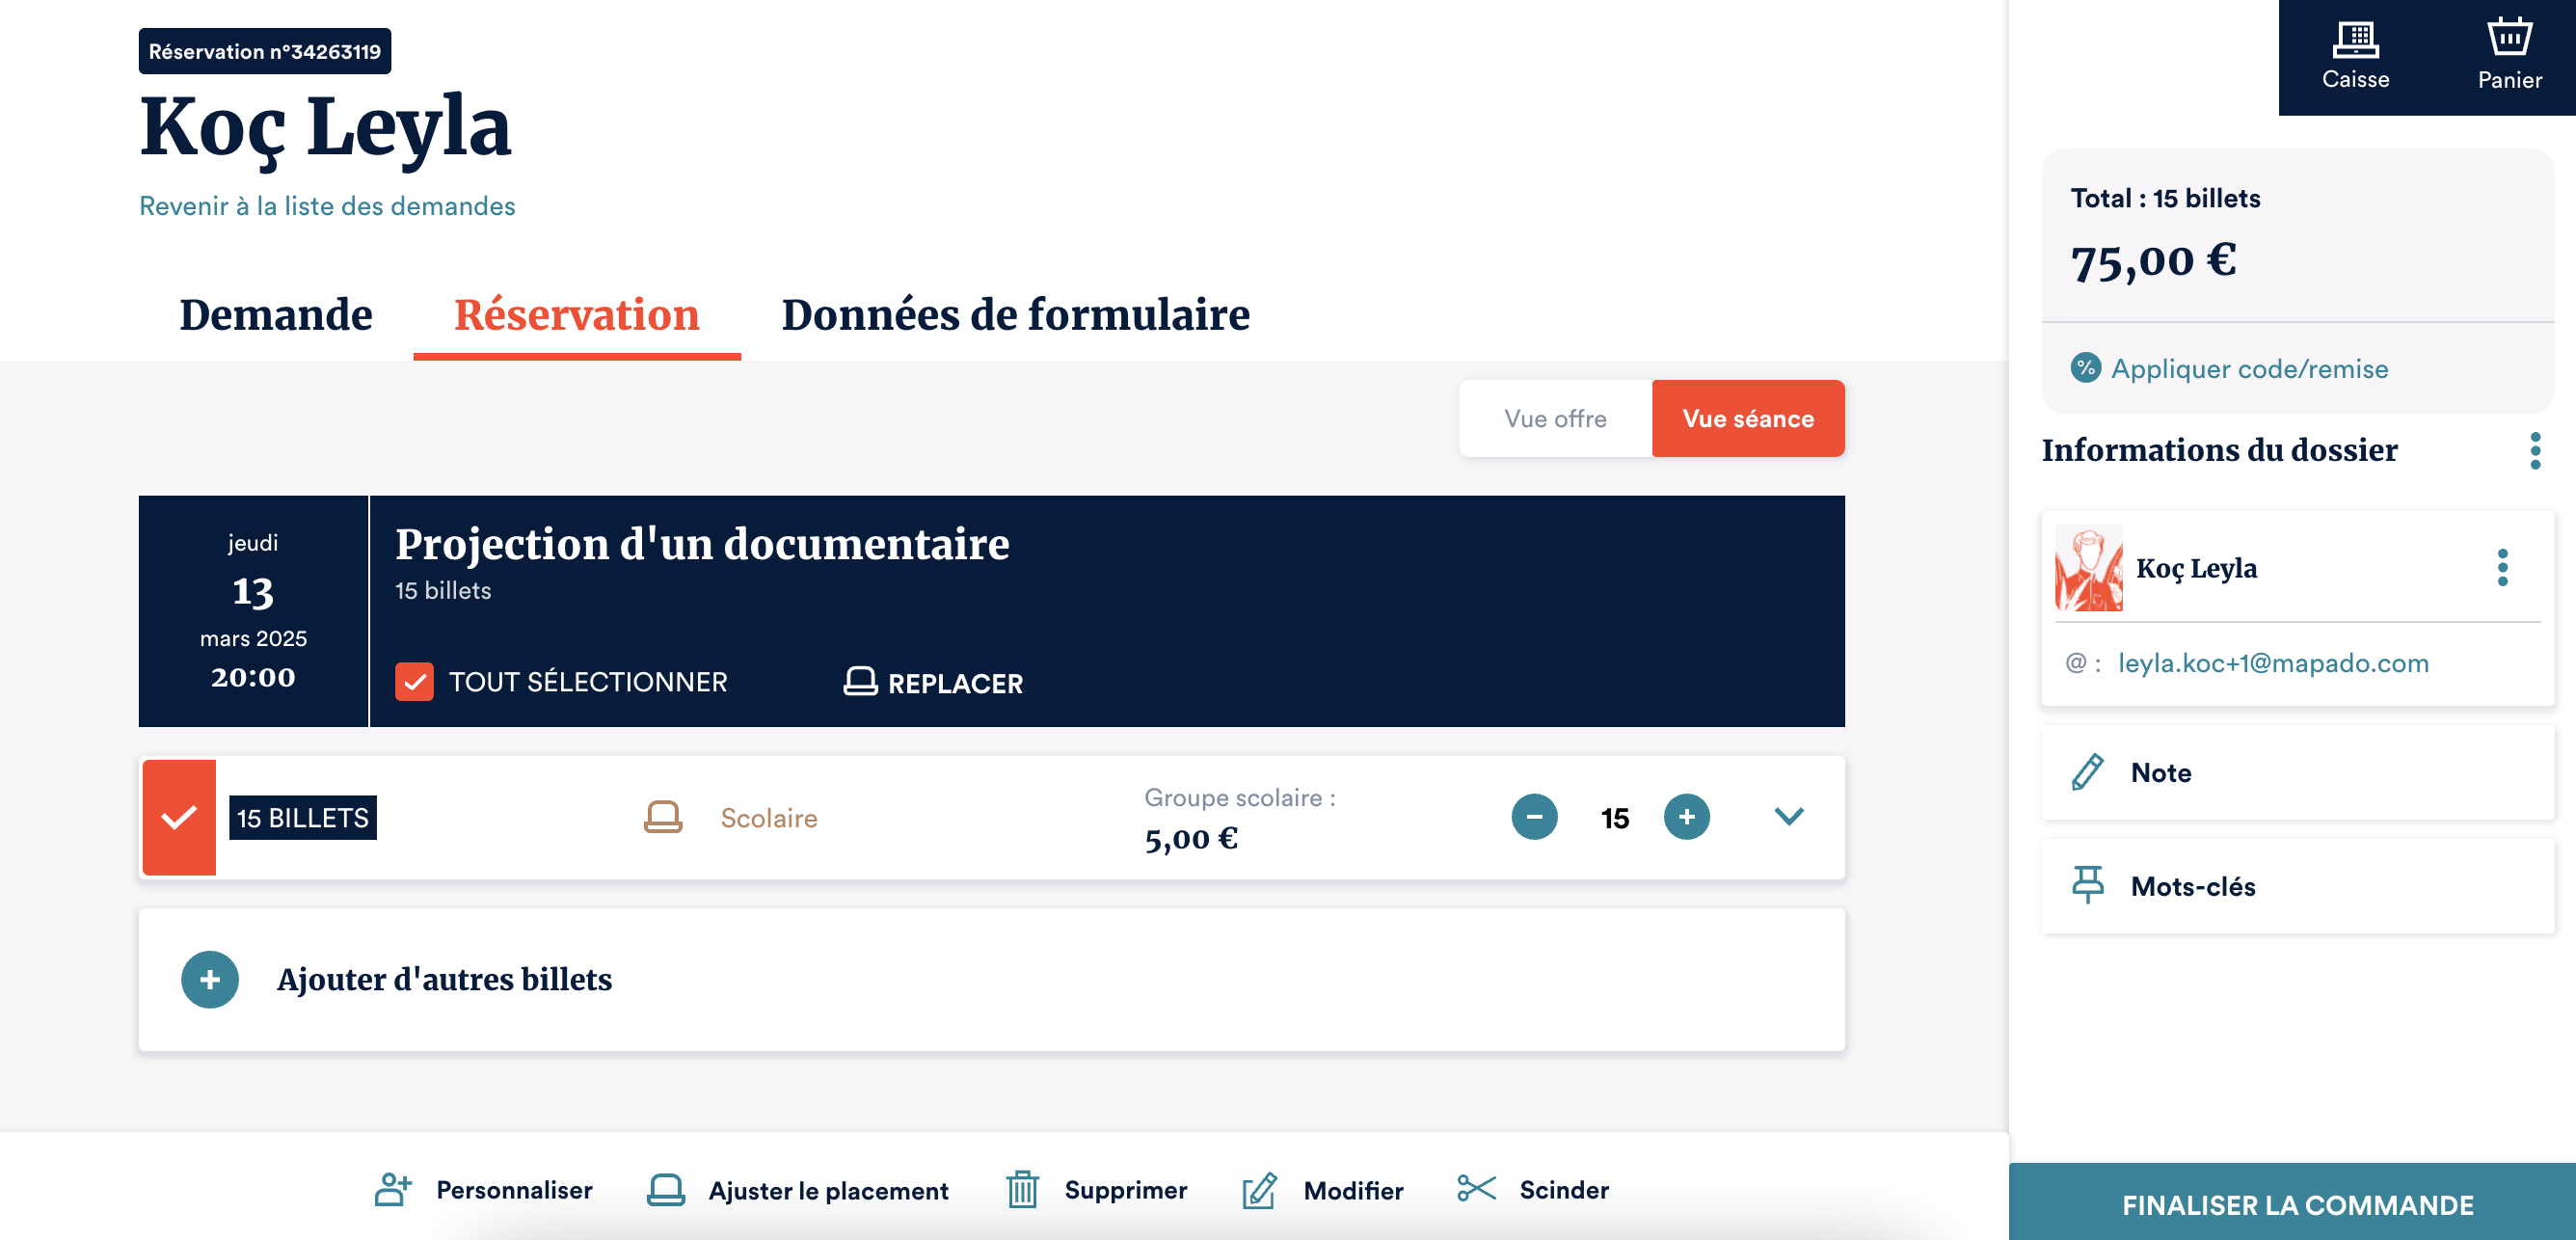Increase ticket quantity with plus stepper
The width and height of the screenshot is (2576, 1240).
(x=1687, y=816)
